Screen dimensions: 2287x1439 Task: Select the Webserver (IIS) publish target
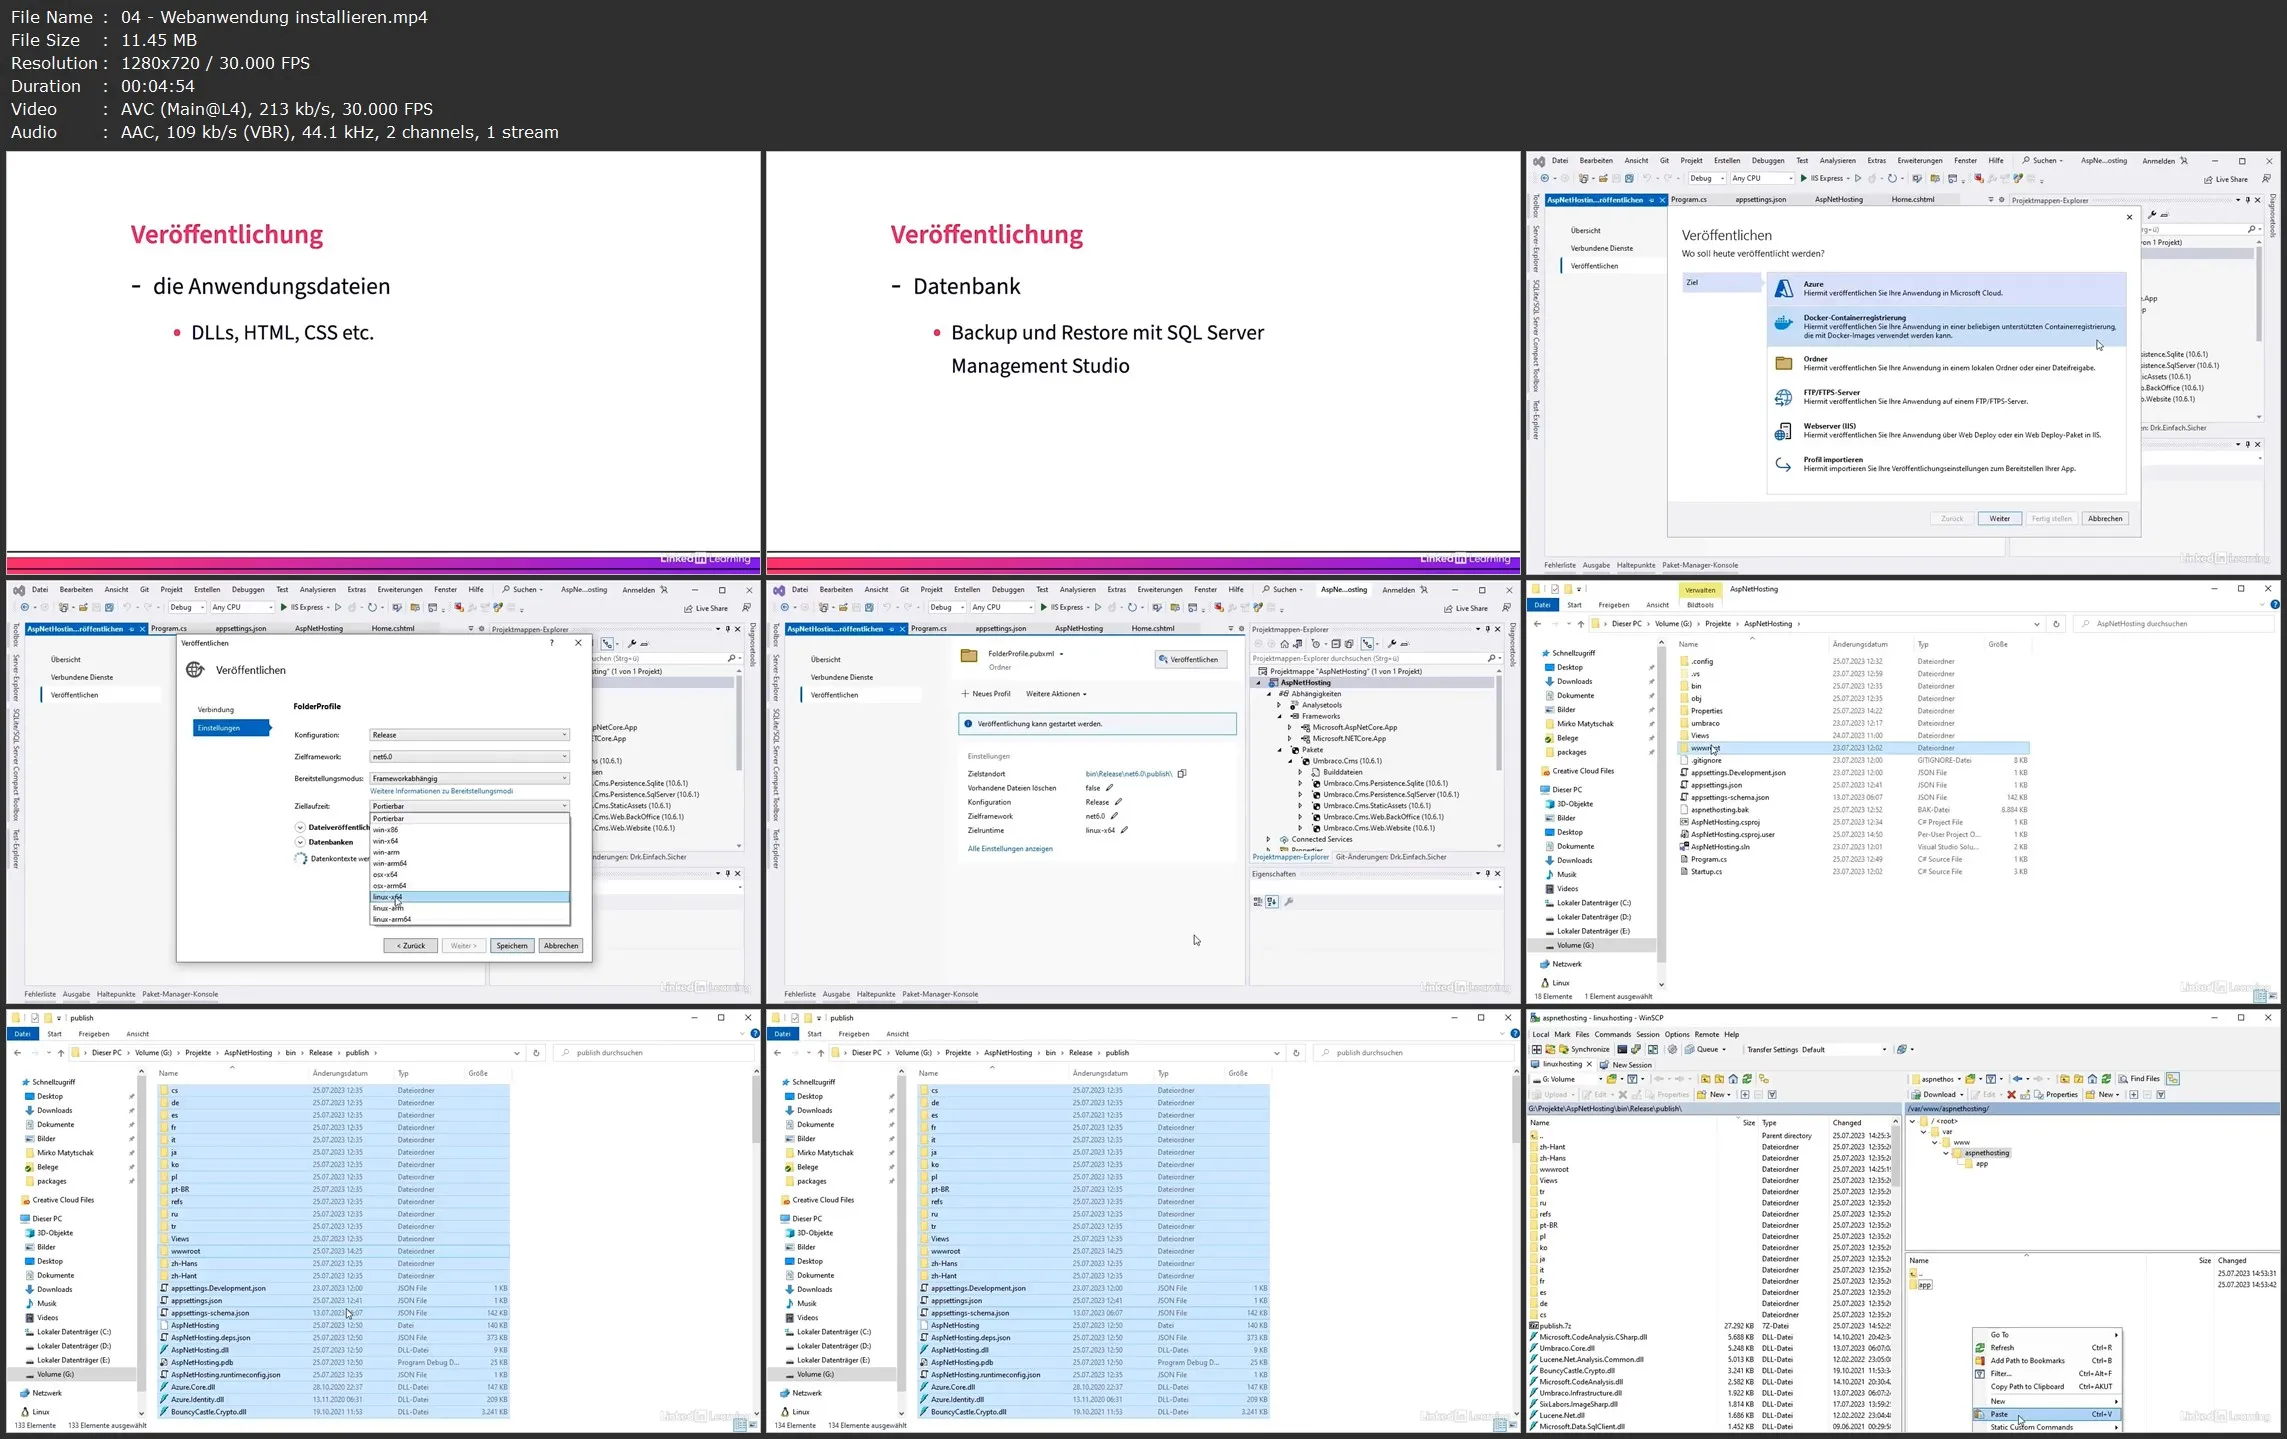coord(1946,431)
